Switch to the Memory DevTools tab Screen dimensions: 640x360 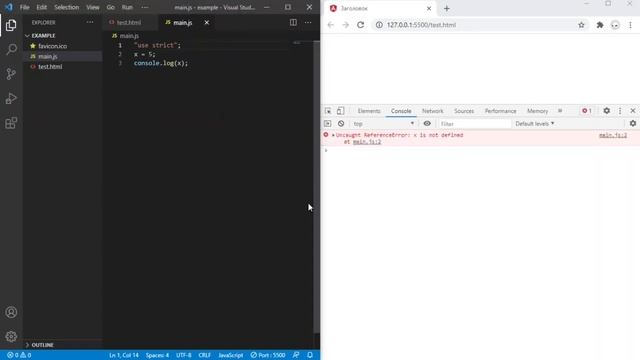pyautogui.click(x=538, y=111)
